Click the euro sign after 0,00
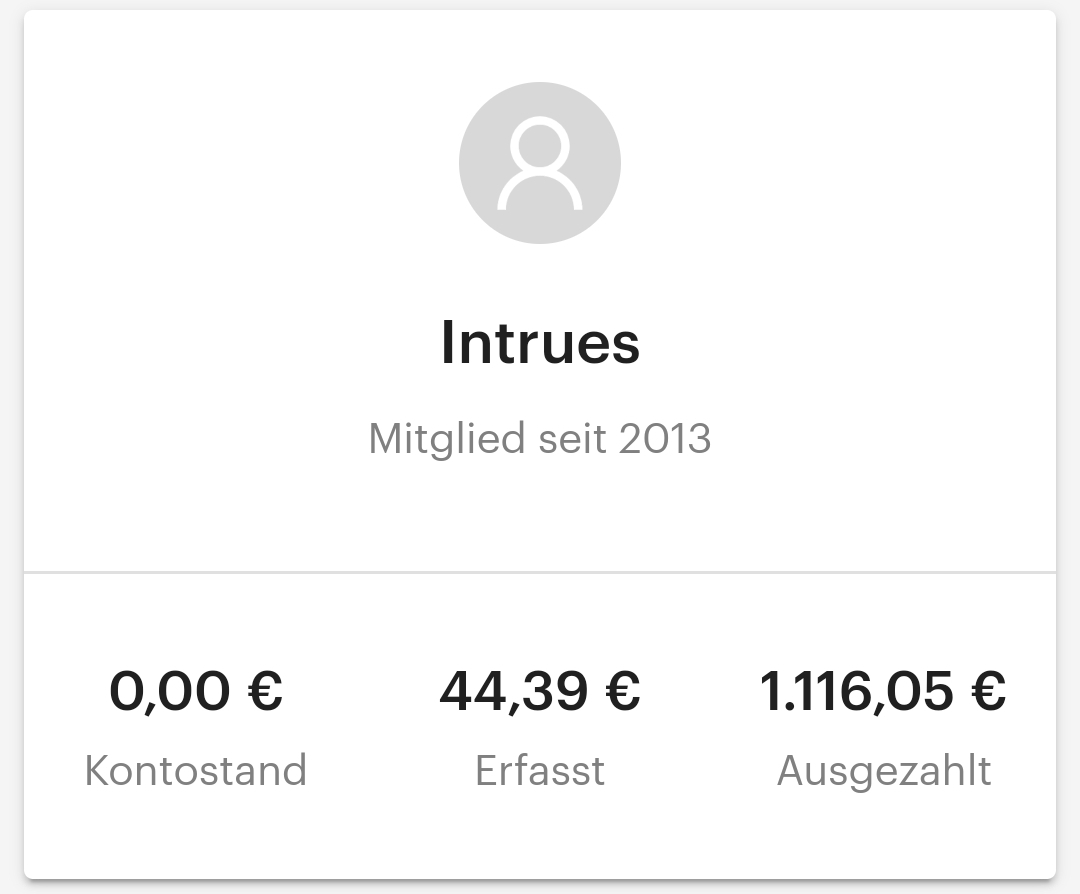The height and width of the screenshot is (894, 1080). click(264, 691)
